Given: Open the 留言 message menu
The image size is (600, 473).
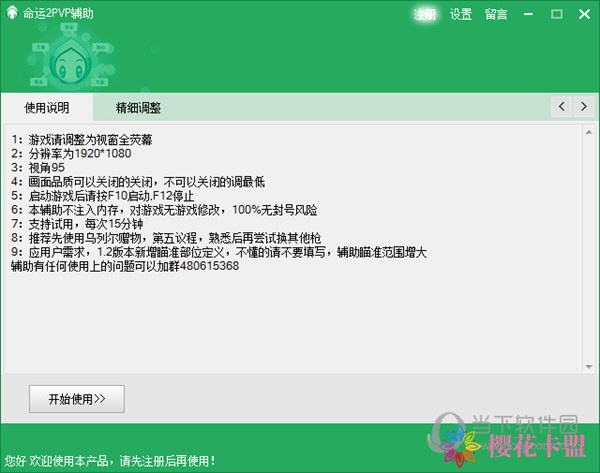Looking at the screenshot, I should (x=495, y=14).
